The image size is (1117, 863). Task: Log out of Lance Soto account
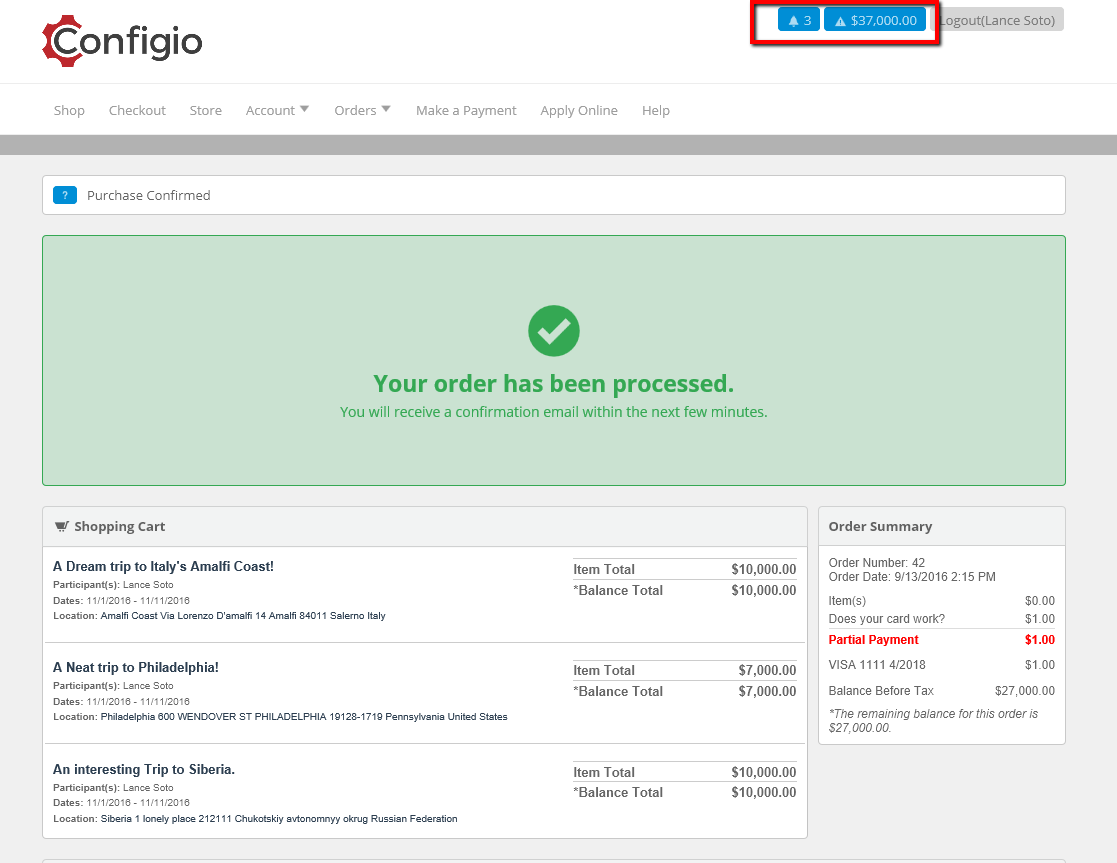[997, 20]
